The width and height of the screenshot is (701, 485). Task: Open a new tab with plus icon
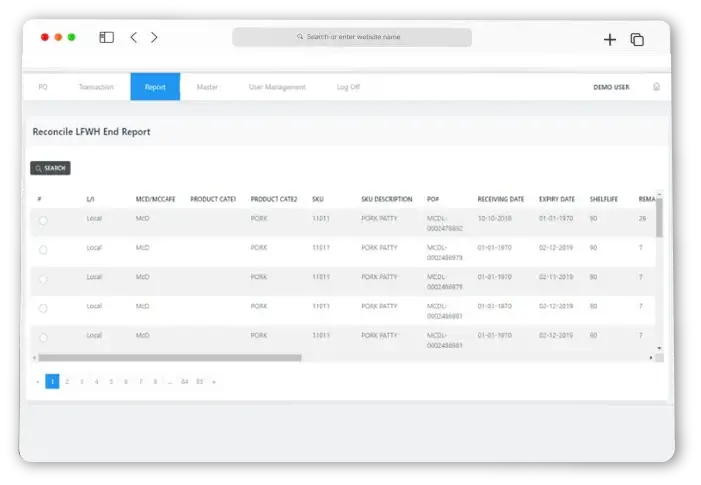click(609, 39)
